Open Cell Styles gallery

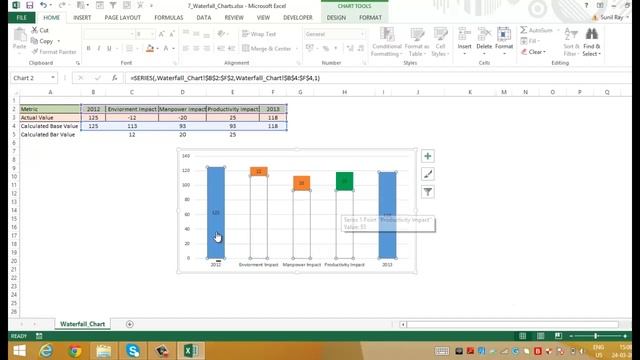coord(440,42)
